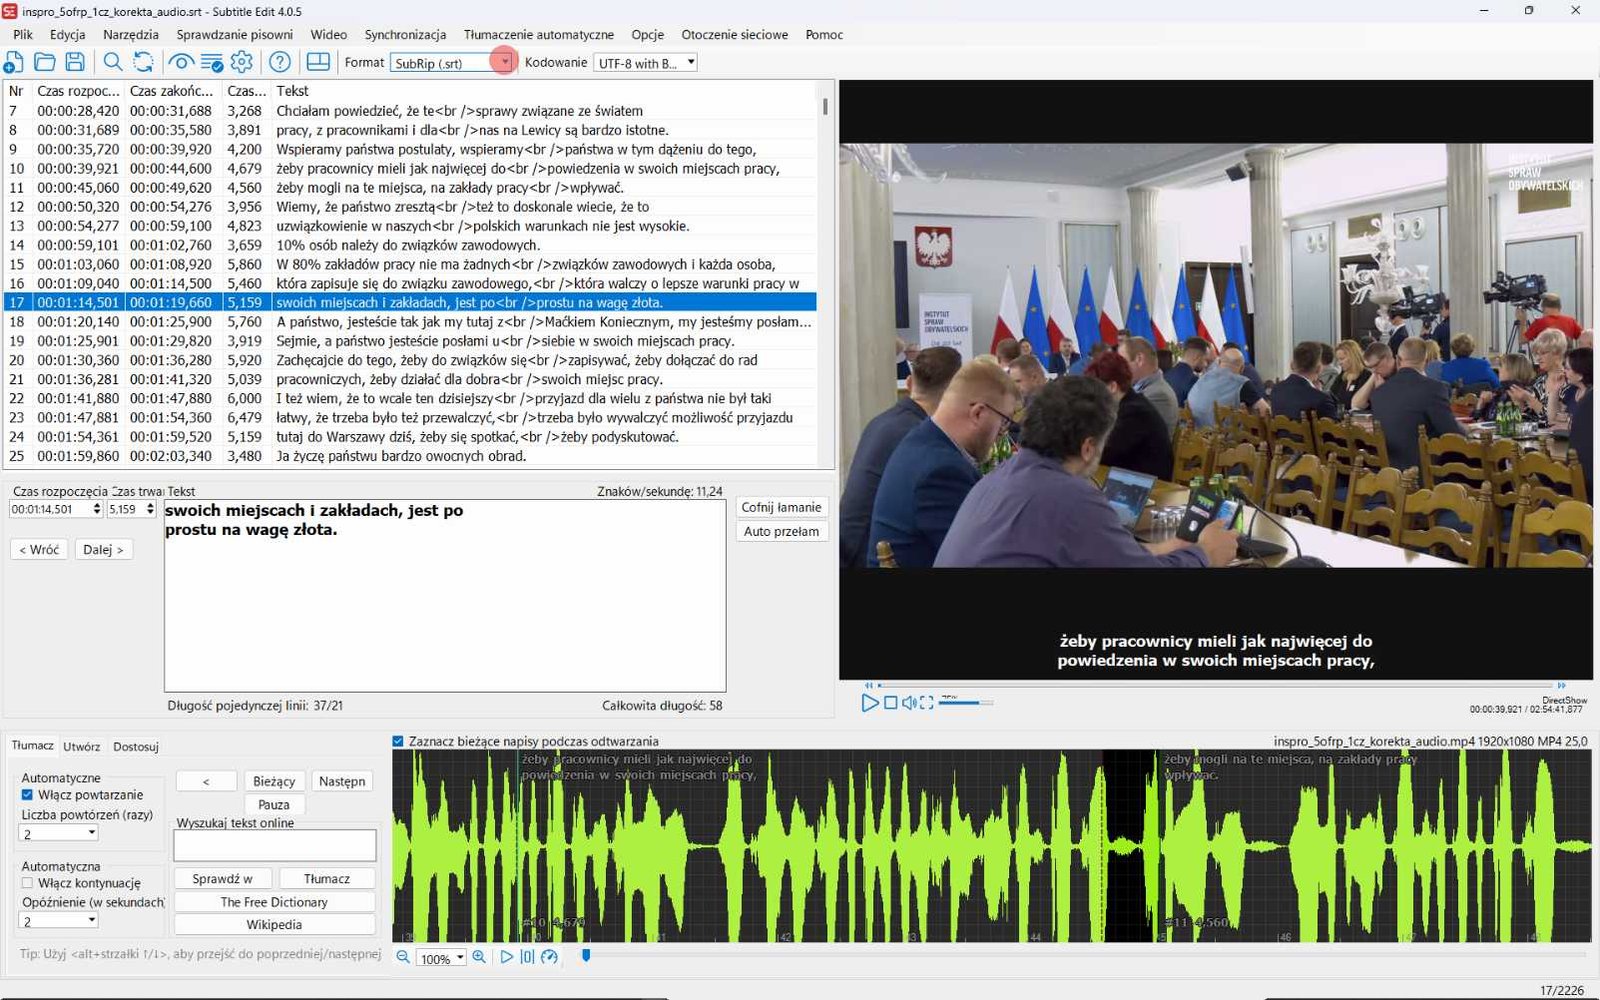
Task: Select subtitle row 20 Zachęcajcie do tego
Action: tap(410, 360)
